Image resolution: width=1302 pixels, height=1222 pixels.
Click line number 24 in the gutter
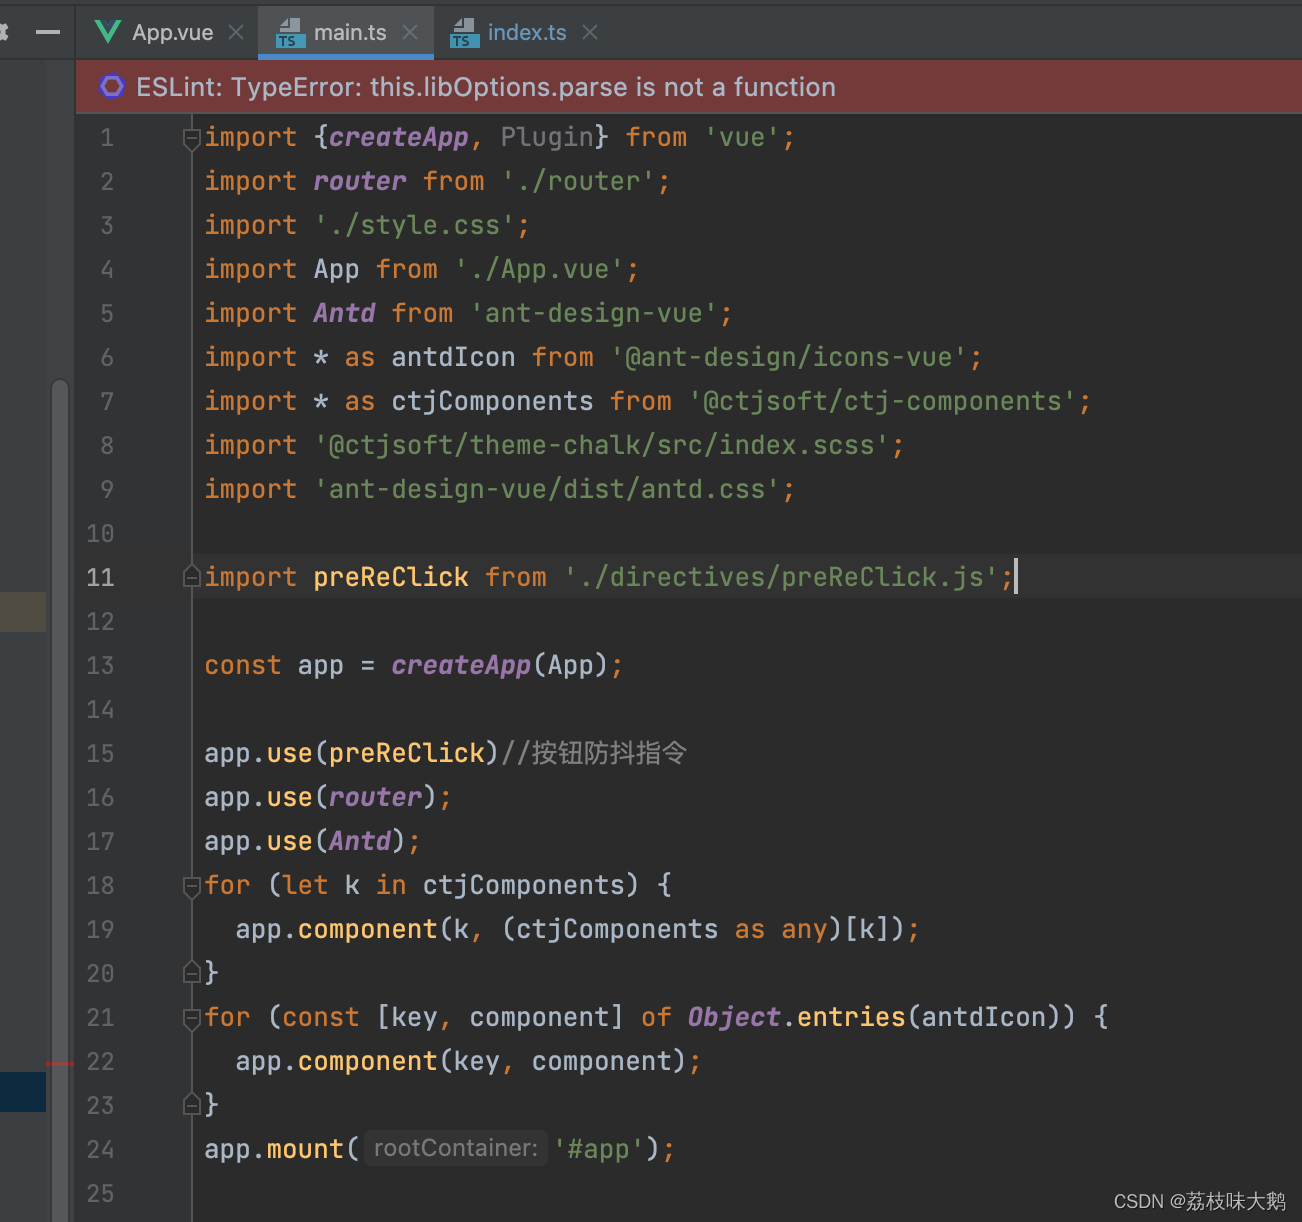click(x=100, y=1149)
